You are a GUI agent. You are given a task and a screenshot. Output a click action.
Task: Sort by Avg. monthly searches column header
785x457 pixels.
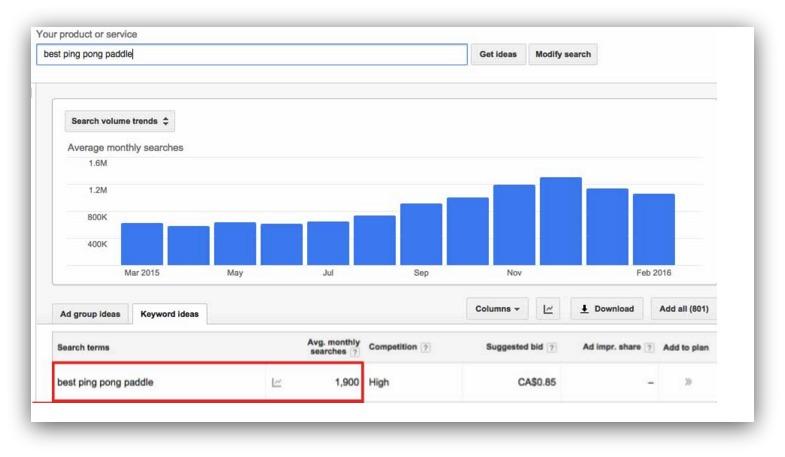333,346
